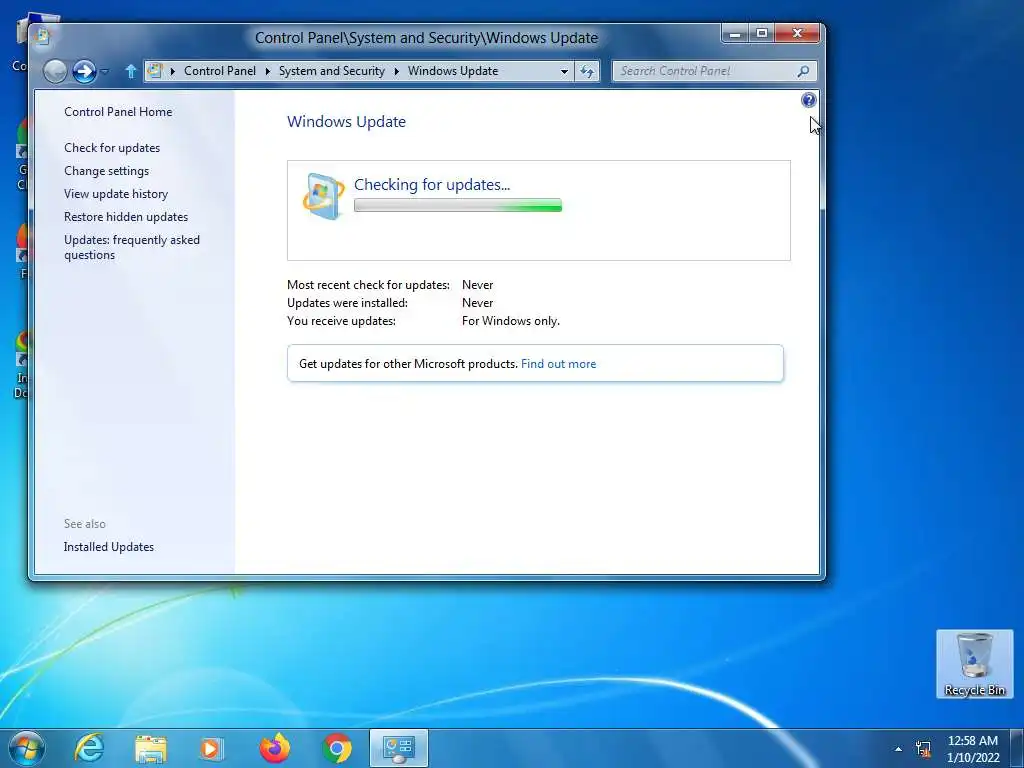Launch Google Chrome from the taskbar
This screenshot has width=1024, height=768.
336,748
